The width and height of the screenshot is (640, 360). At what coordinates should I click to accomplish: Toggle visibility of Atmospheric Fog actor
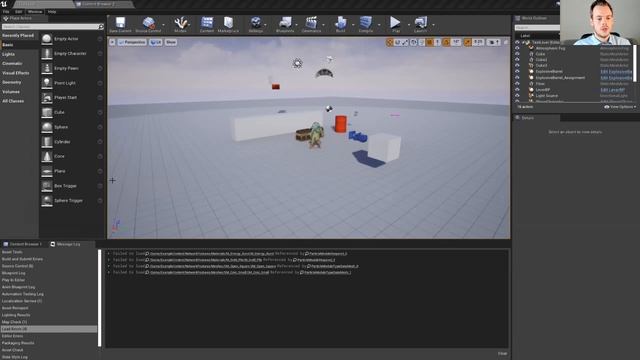tap(517, 48)
